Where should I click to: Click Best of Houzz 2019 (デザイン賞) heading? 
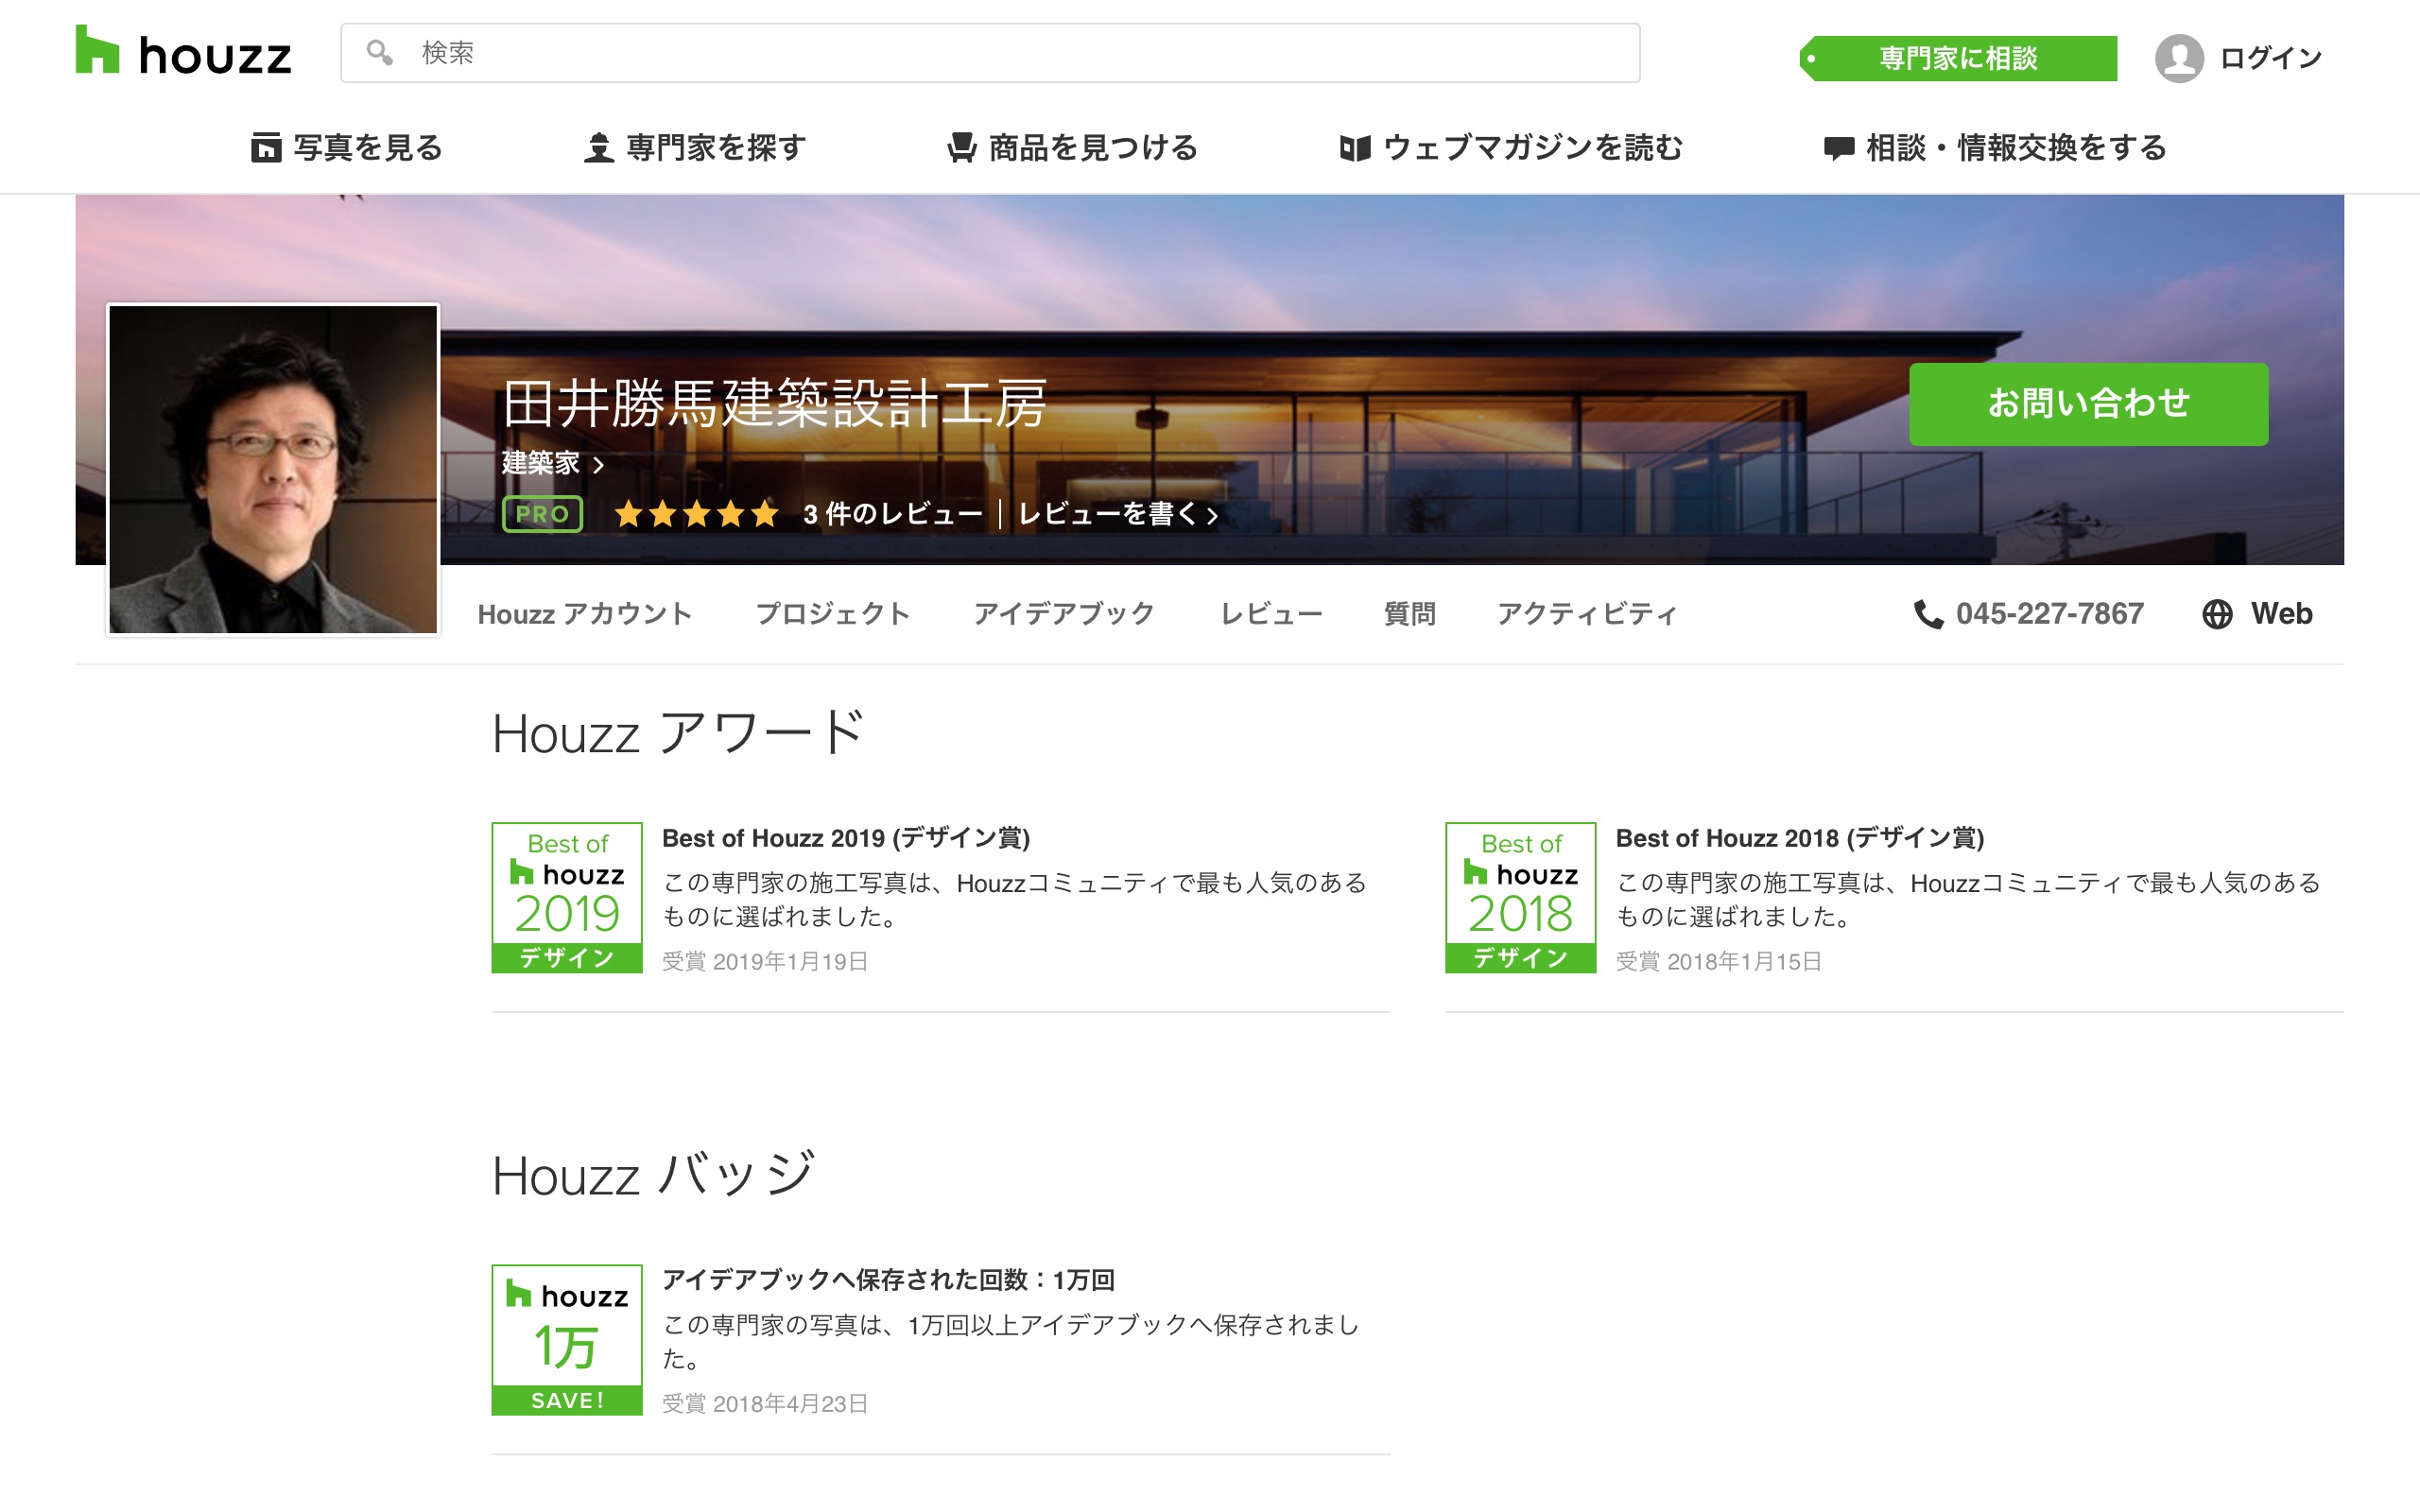pyautogui.click(x=846, y=838)
